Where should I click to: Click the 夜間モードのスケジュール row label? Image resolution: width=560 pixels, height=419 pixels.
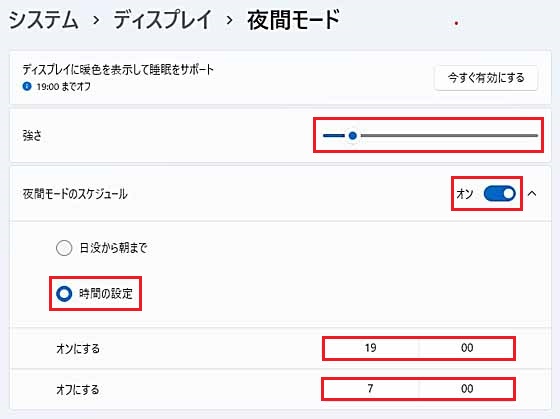point(75,194)
